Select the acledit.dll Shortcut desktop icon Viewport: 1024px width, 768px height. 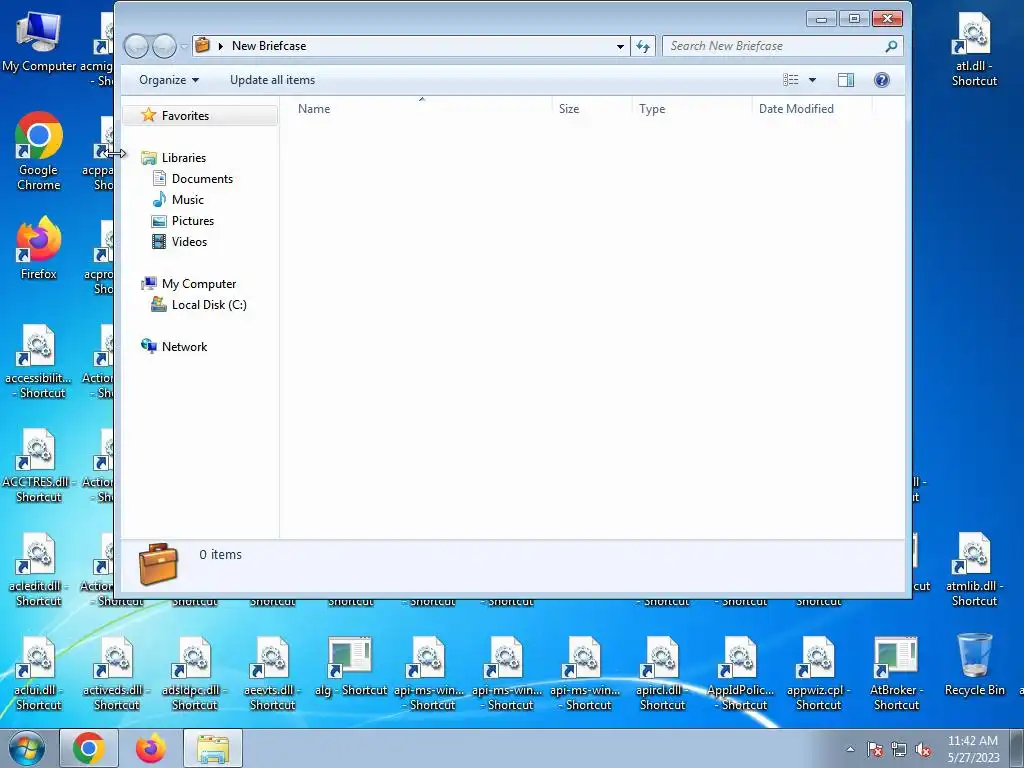point(39,569)
